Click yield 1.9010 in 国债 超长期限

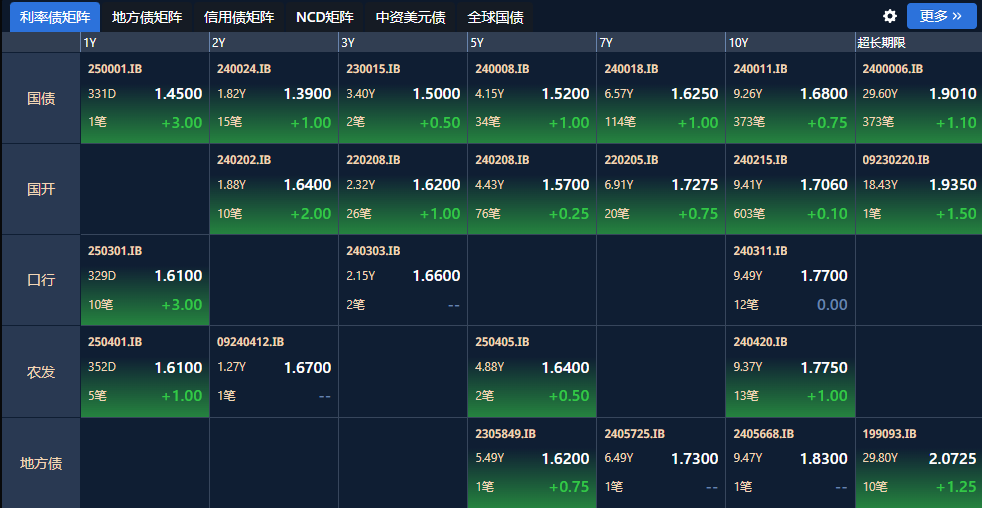953,94
